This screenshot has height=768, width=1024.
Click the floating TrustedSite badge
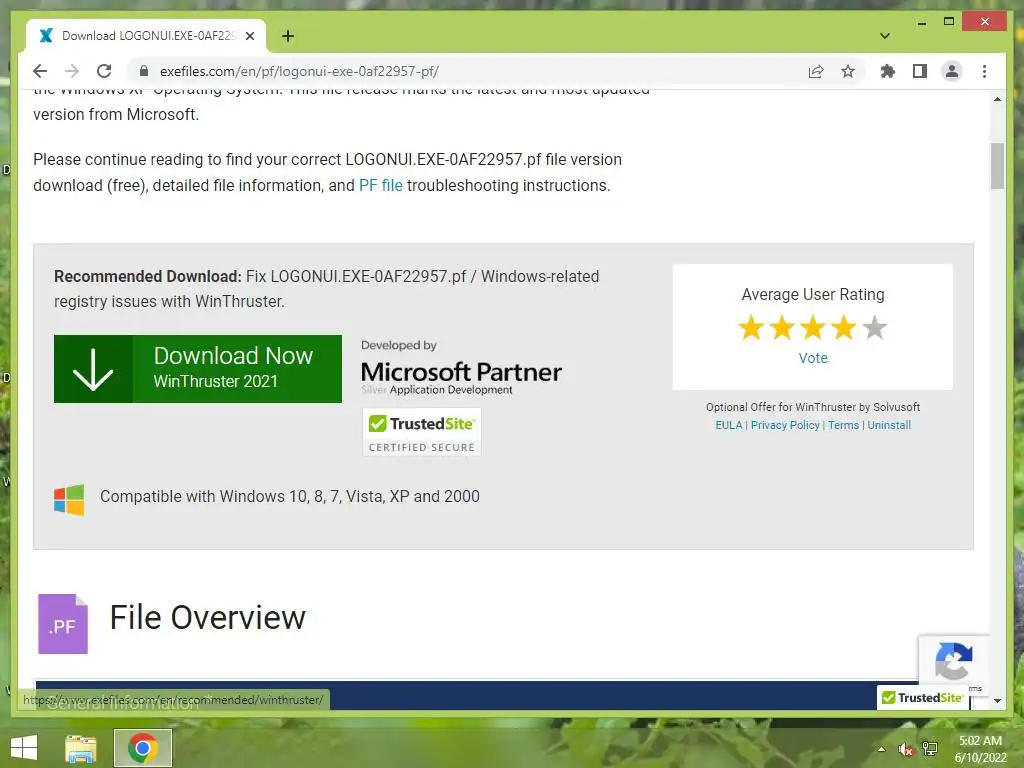coord(923,697)
